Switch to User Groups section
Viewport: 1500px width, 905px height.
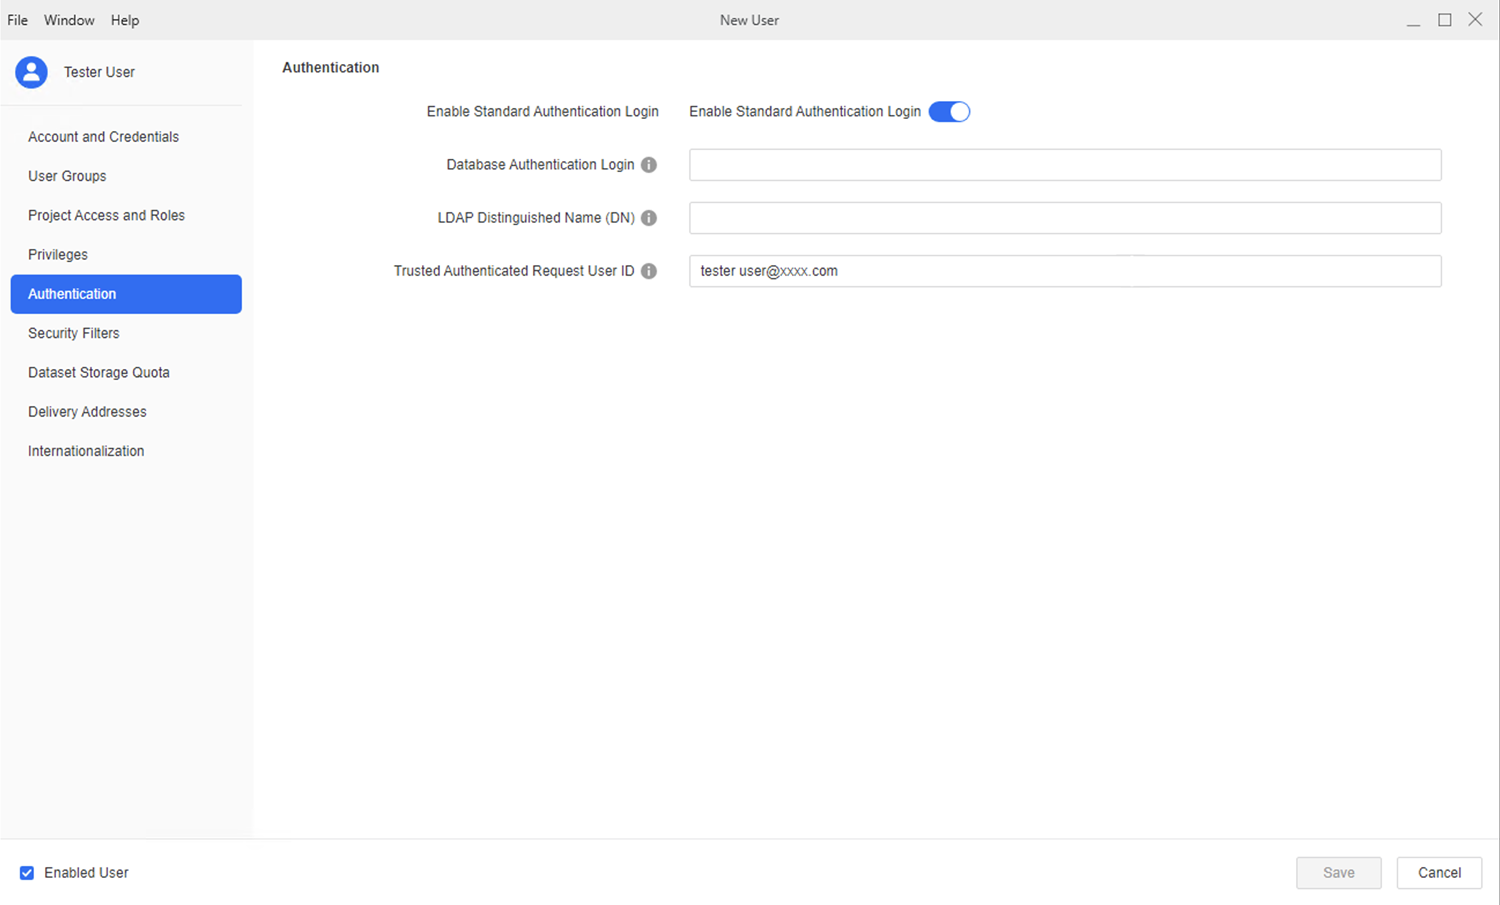click(67, 176)
